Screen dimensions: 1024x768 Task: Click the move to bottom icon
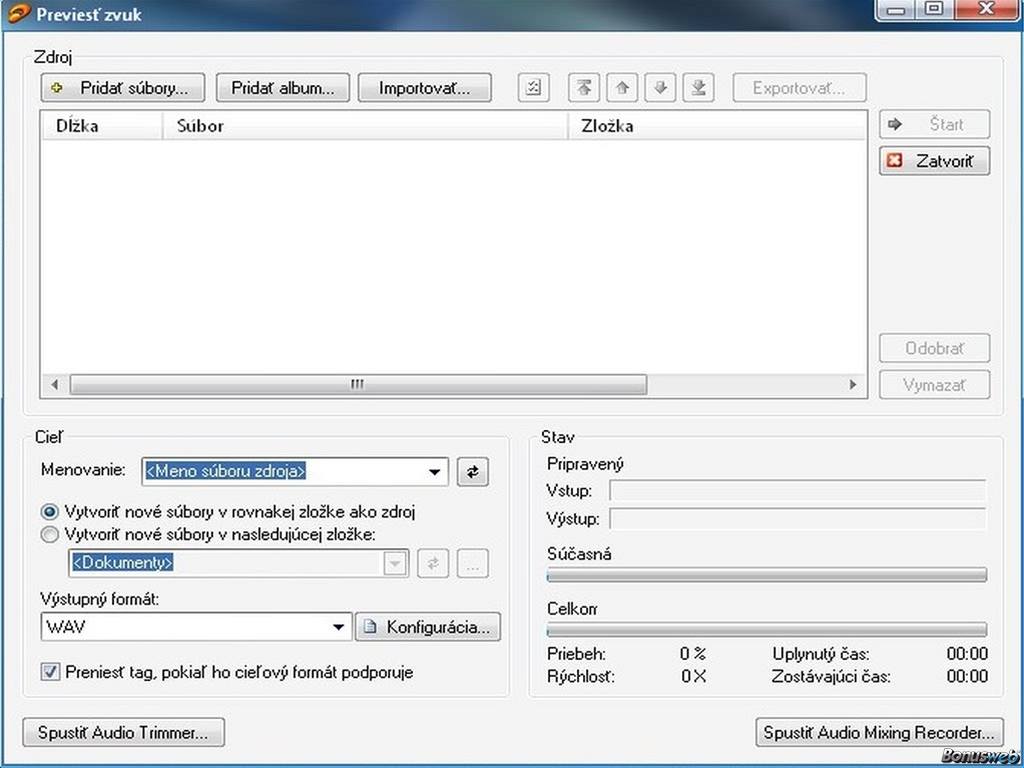tap(699, 88)
